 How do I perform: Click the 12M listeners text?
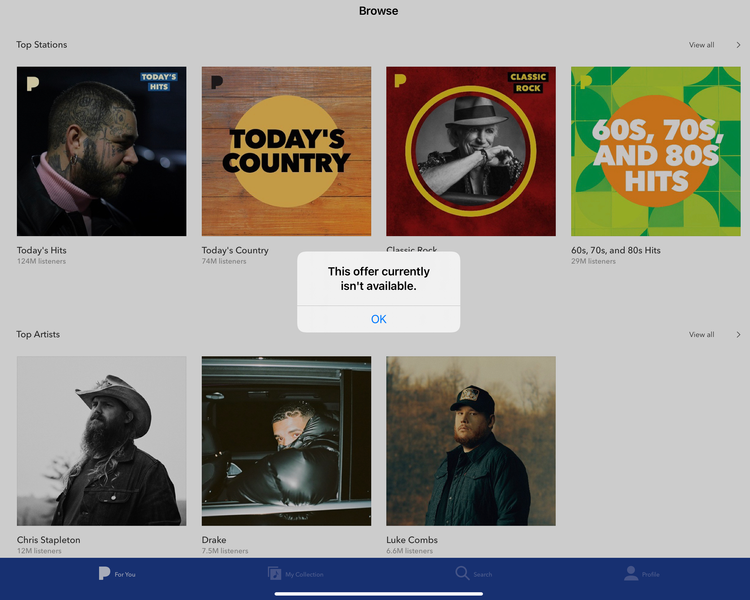point(39,551)
